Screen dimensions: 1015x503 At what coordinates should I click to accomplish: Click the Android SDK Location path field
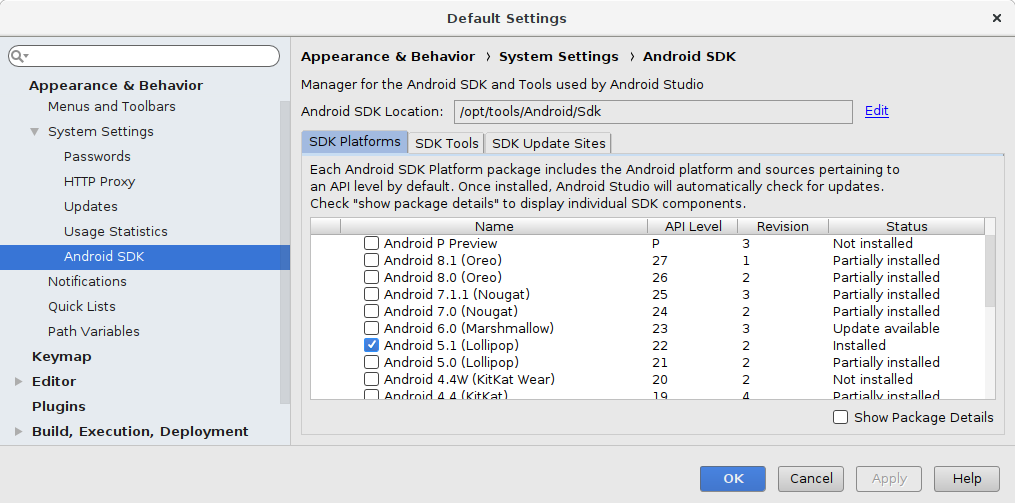[x=653, y=112]
